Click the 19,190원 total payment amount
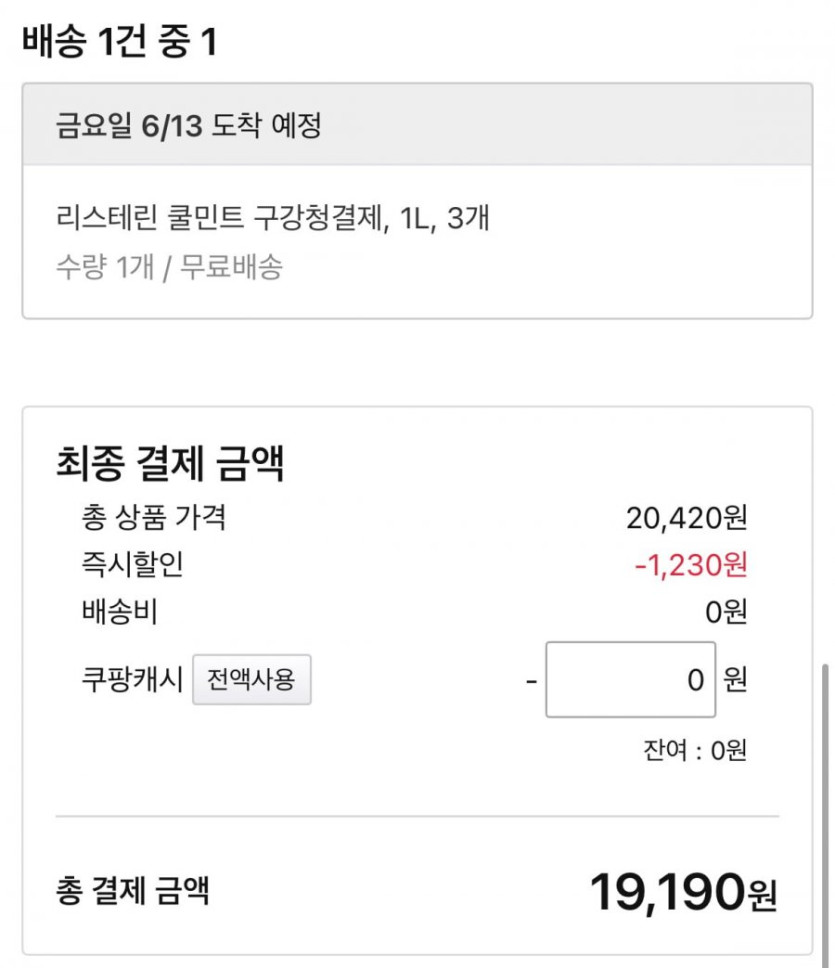835x968 pixels. [682, 892]
